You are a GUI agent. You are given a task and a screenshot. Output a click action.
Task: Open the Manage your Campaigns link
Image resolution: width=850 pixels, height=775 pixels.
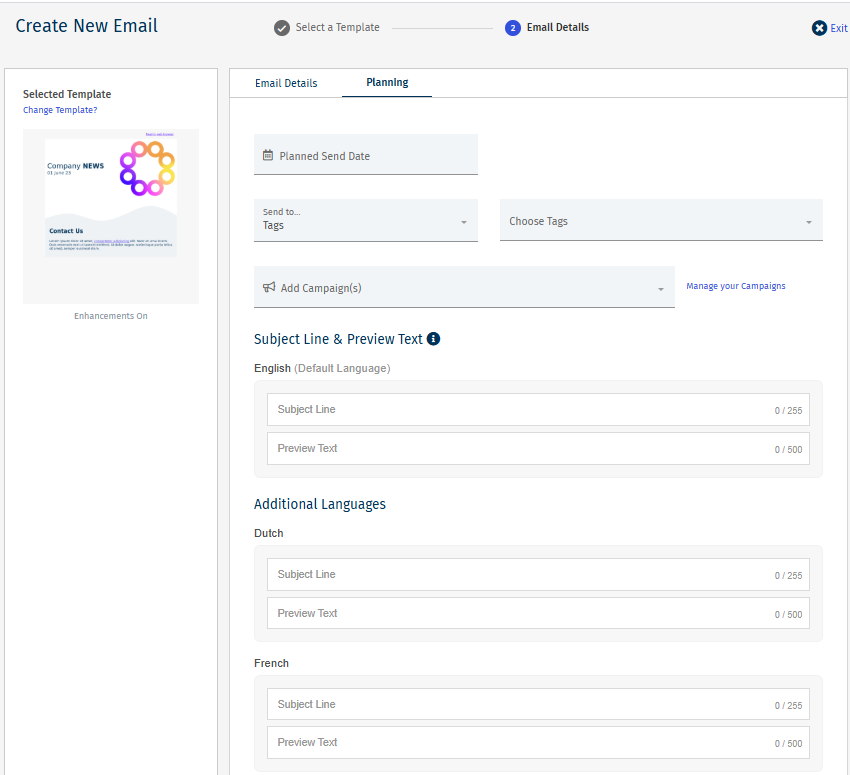pyautogui.click(x=735, y=286)
